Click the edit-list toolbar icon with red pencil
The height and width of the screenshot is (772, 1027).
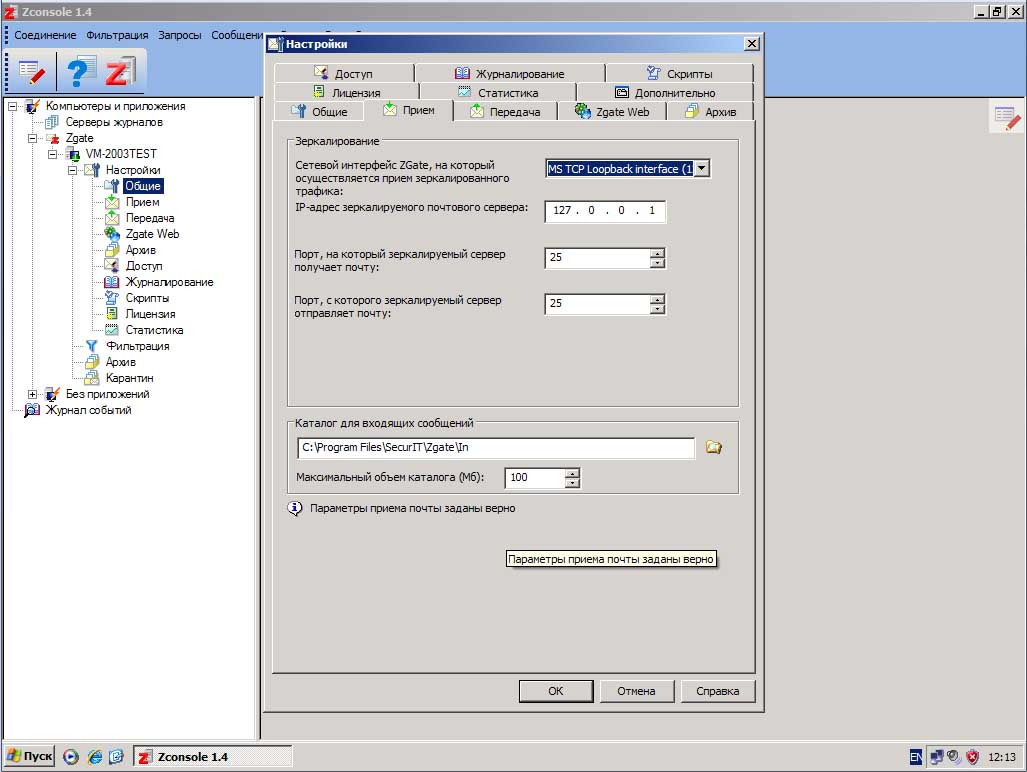tap(31, 71)
